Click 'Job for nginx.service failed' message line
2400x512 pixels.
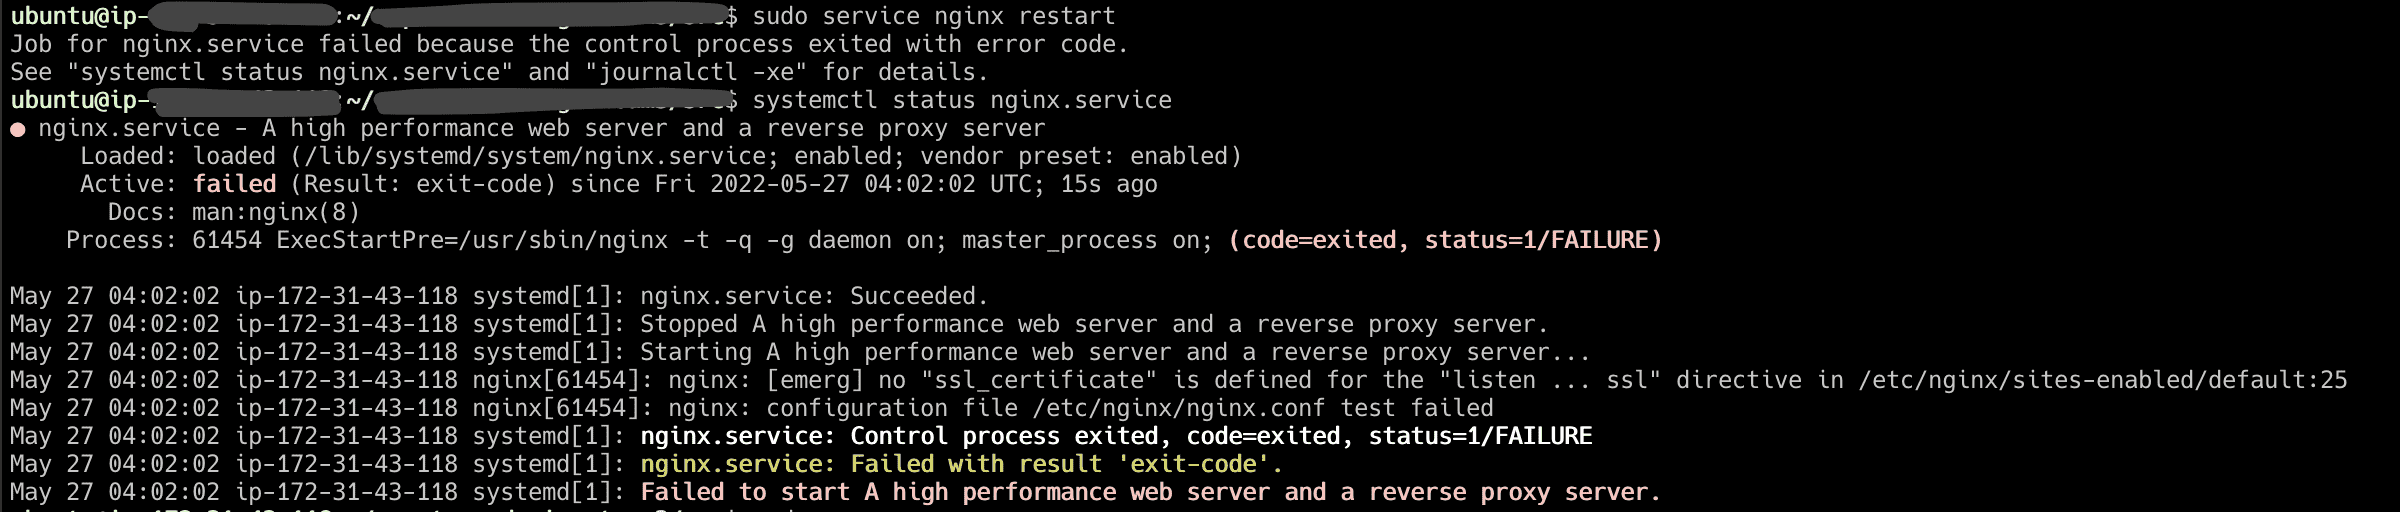click(569, 44)
